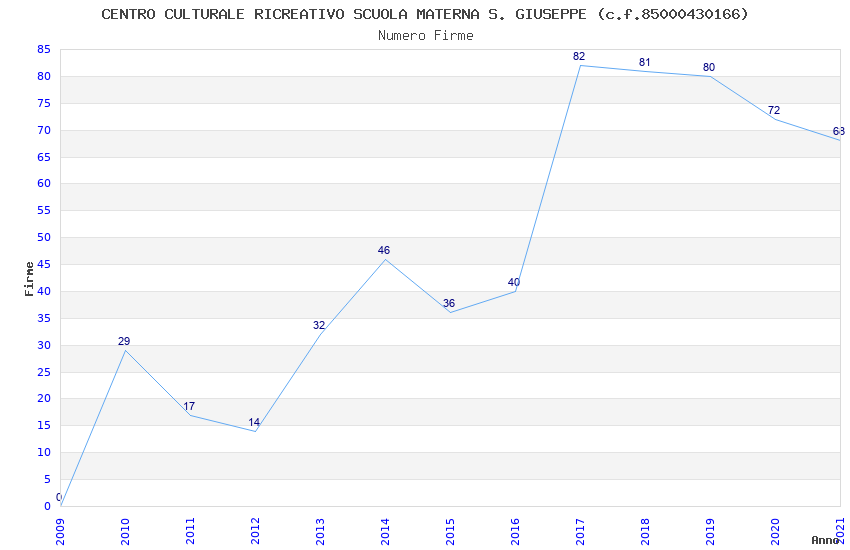Click the x-axis year 2018

click(x=646, y=532)
